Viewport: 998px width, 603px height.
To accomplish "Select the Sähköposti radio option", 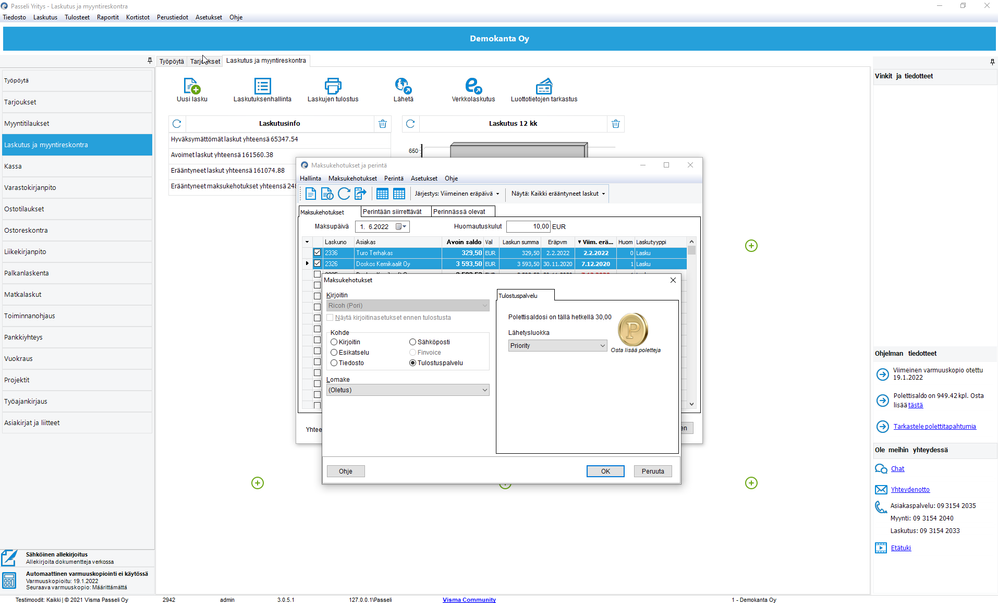I will (x=412, y=342).
